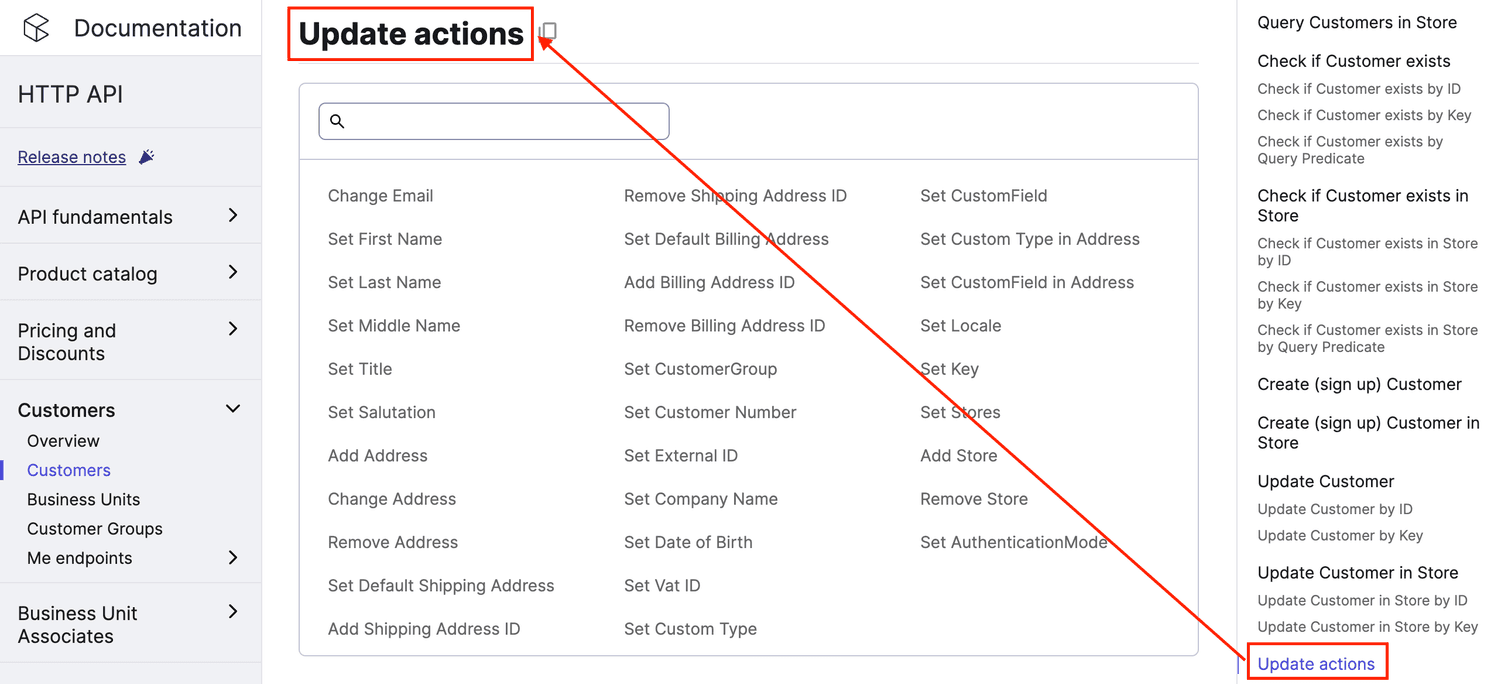Click the magnifier icon in the search box
Viewport: 1508px width, 684px height.
coord(338,120)
